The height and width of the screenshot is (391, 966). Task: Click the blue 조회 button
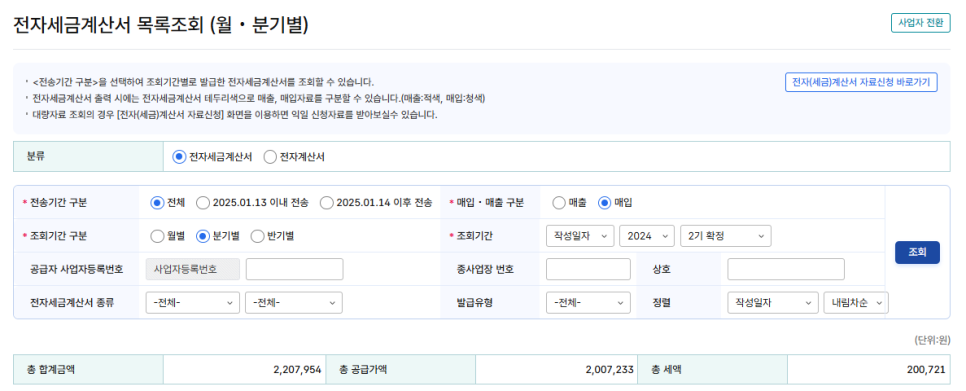point(917,252)
